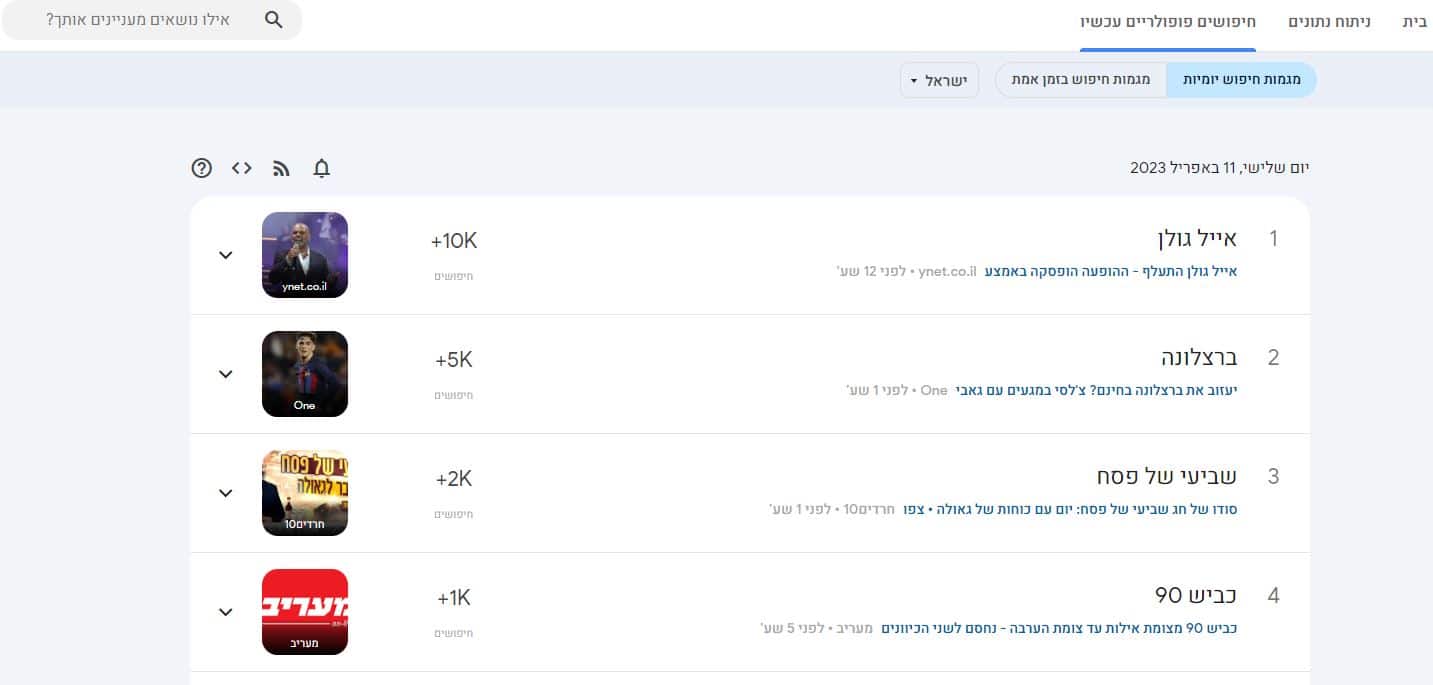Select the daily search trends toggle
Screen dimensions: 1433x685
[x=1241, y=80]
